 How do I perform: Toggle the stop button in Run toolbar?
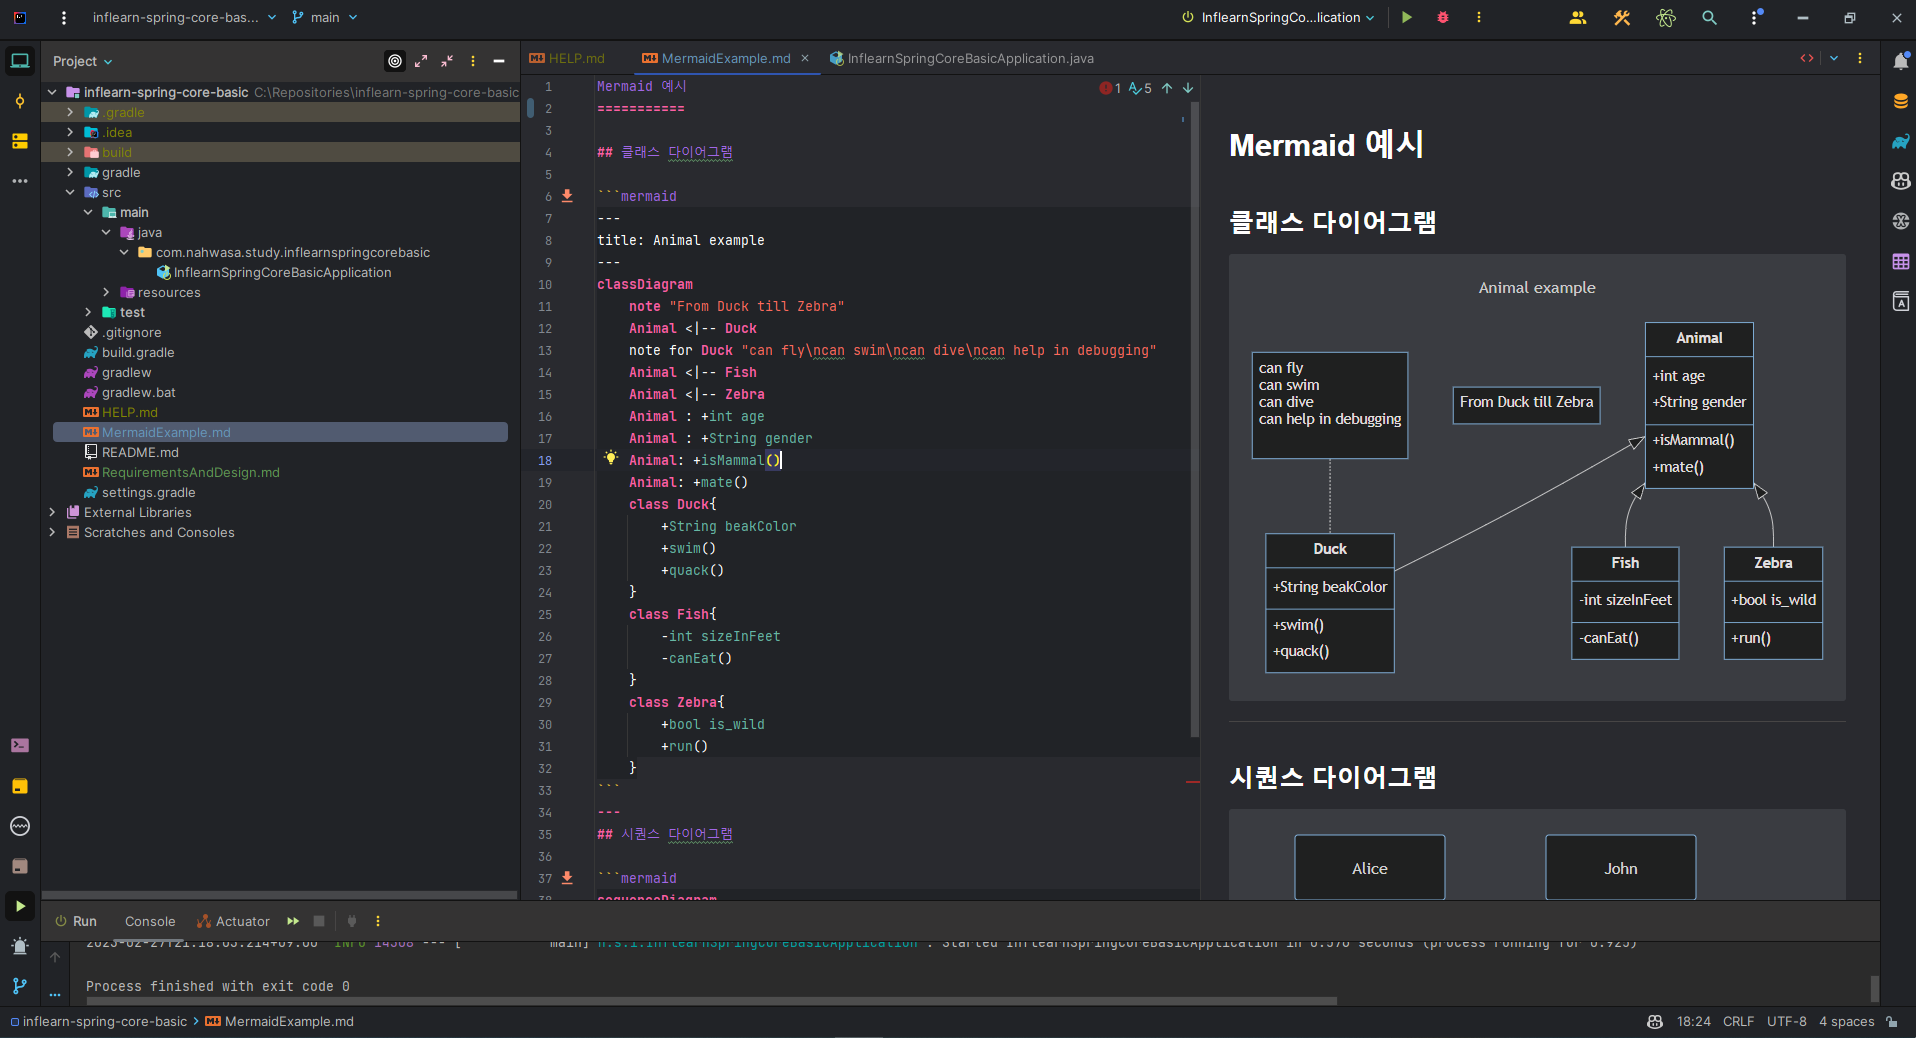point(319,921)
